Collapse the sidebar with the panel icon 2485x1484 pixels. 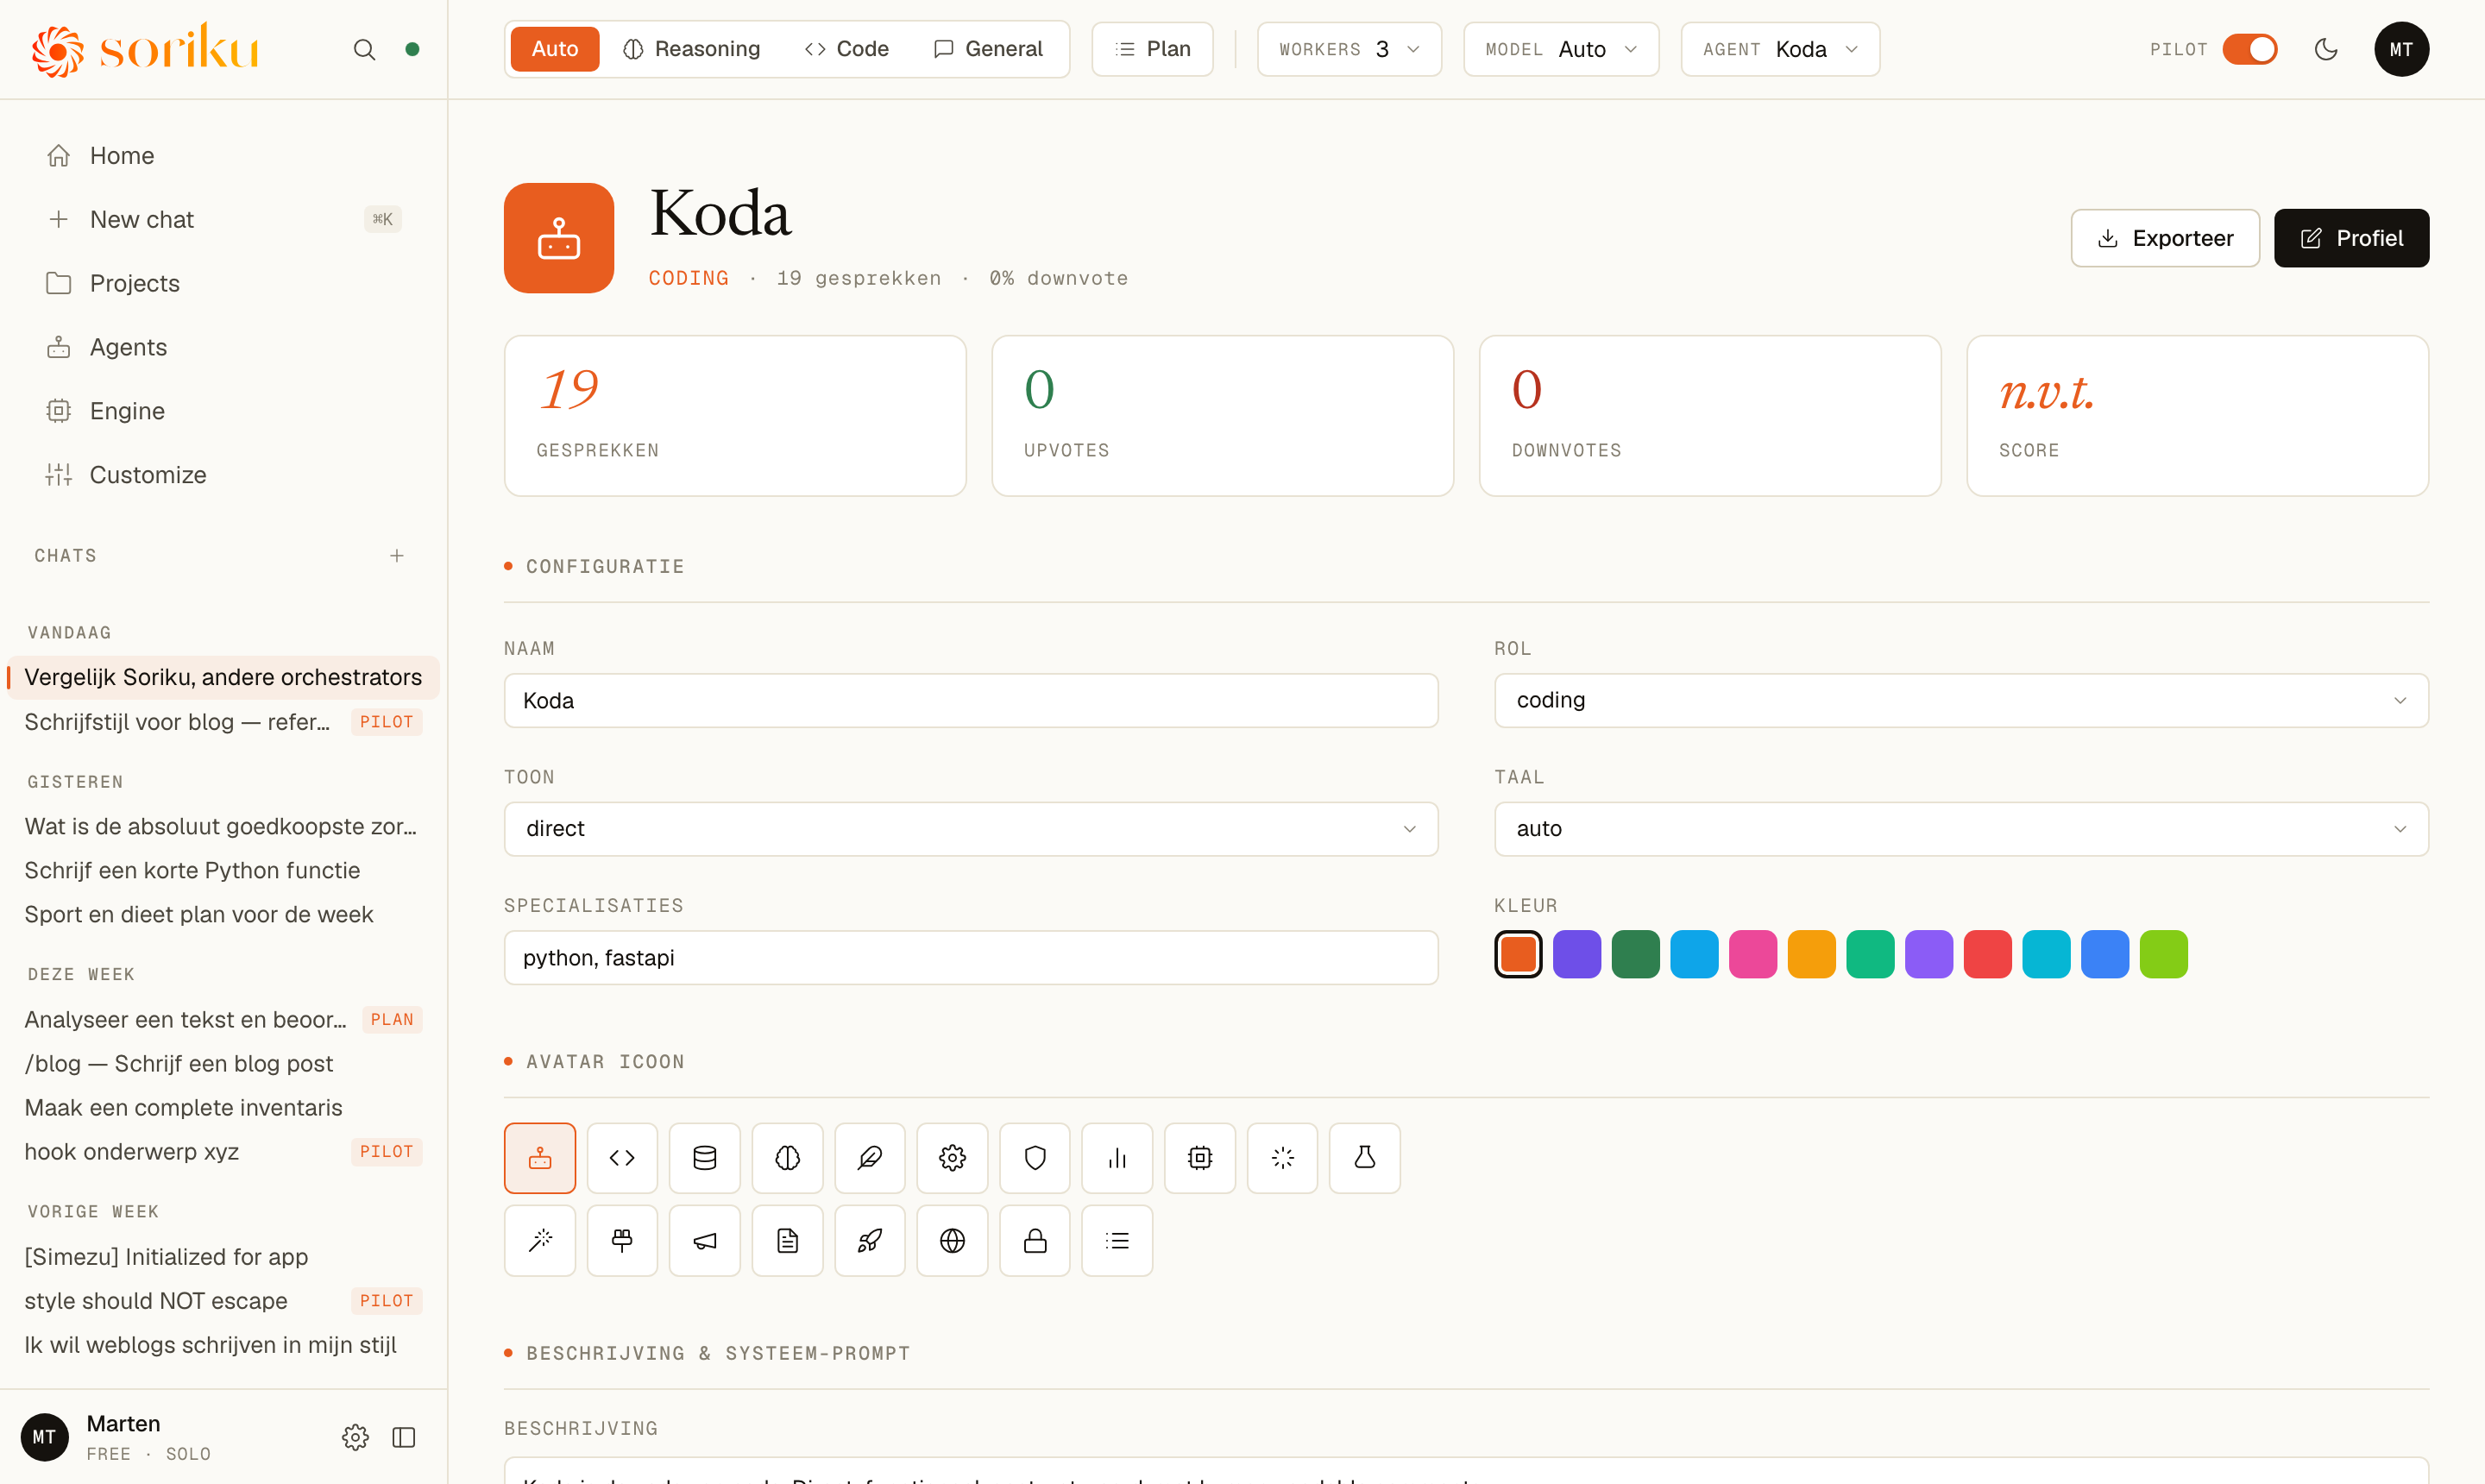coord(404,1437)
